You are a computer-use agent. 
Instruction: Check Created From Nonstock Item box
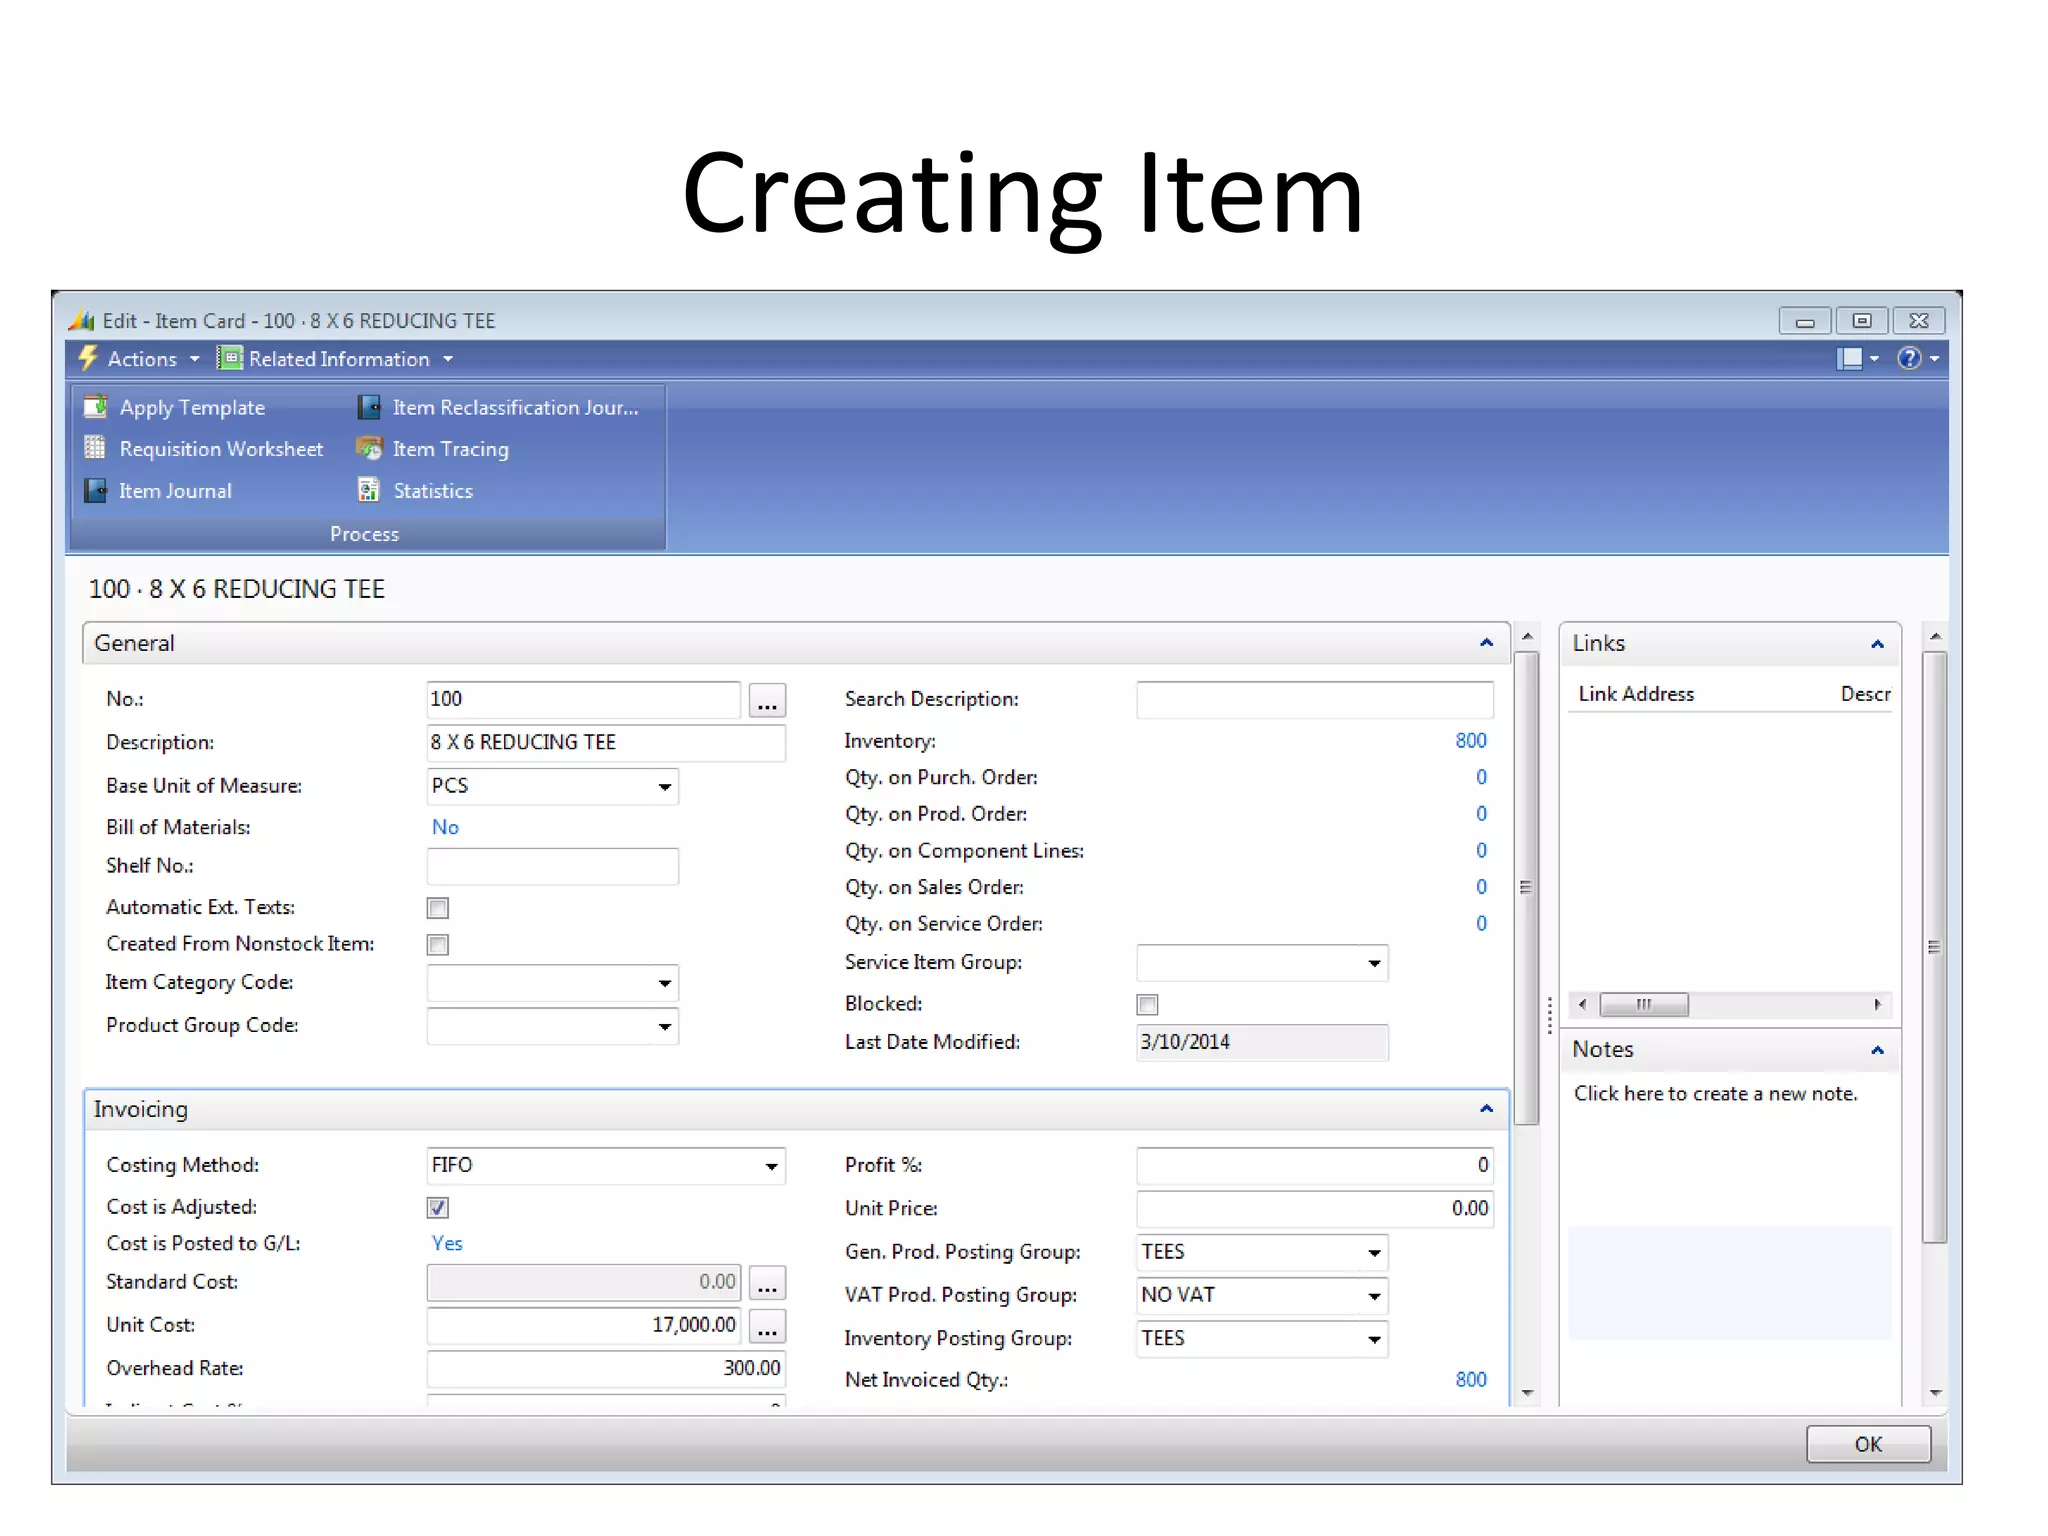[x=438, y=945]
